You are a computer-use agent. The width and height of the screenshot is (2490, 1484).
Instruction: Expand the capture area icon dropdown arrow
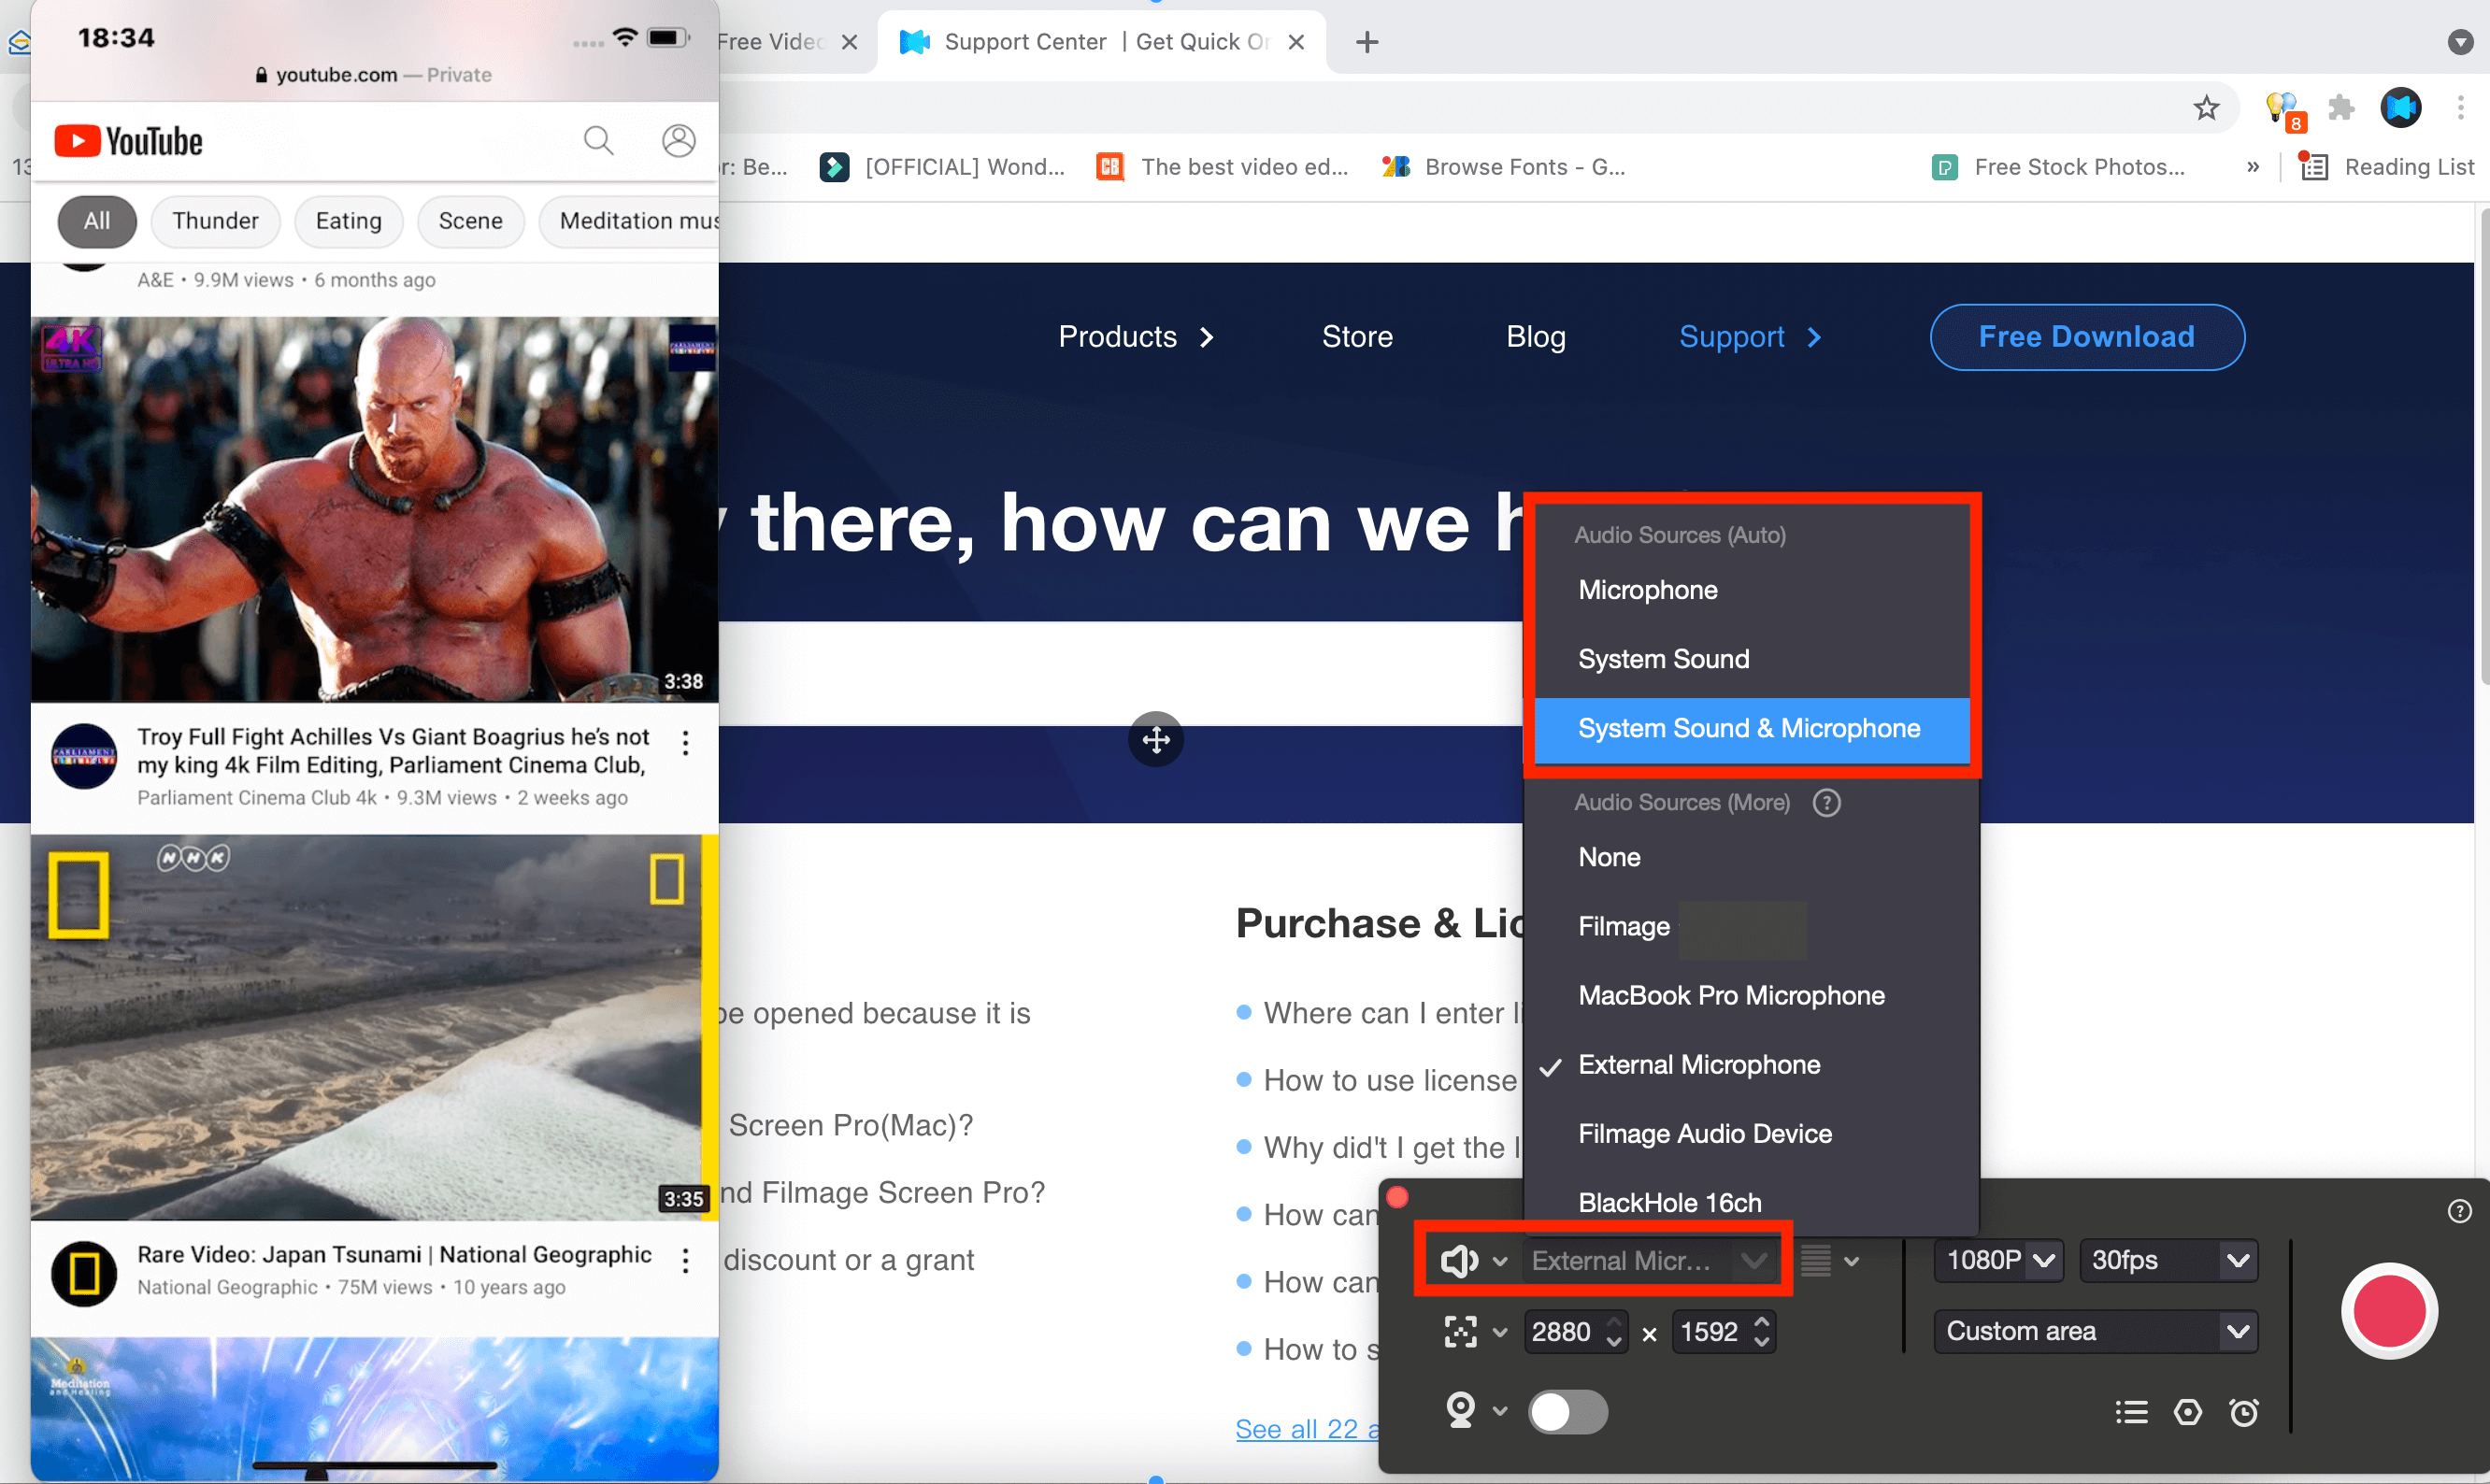(x=1500, y=1332)
